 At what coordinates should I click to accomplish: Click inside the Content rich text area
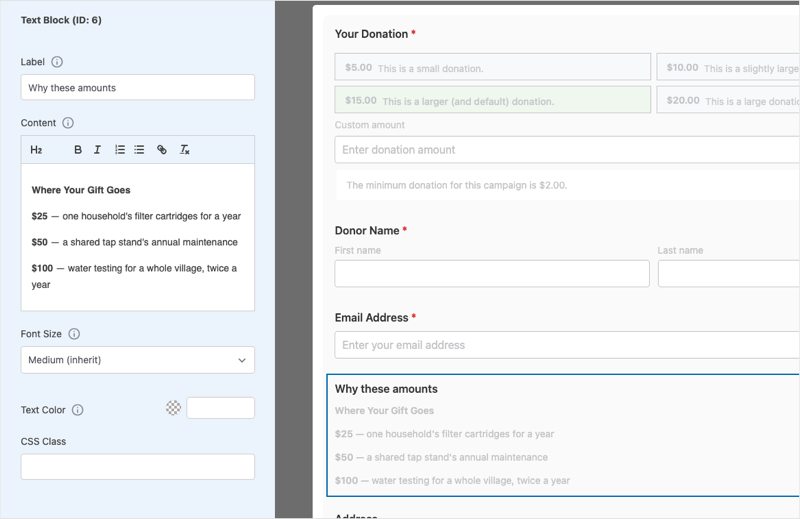click(138, 237)
